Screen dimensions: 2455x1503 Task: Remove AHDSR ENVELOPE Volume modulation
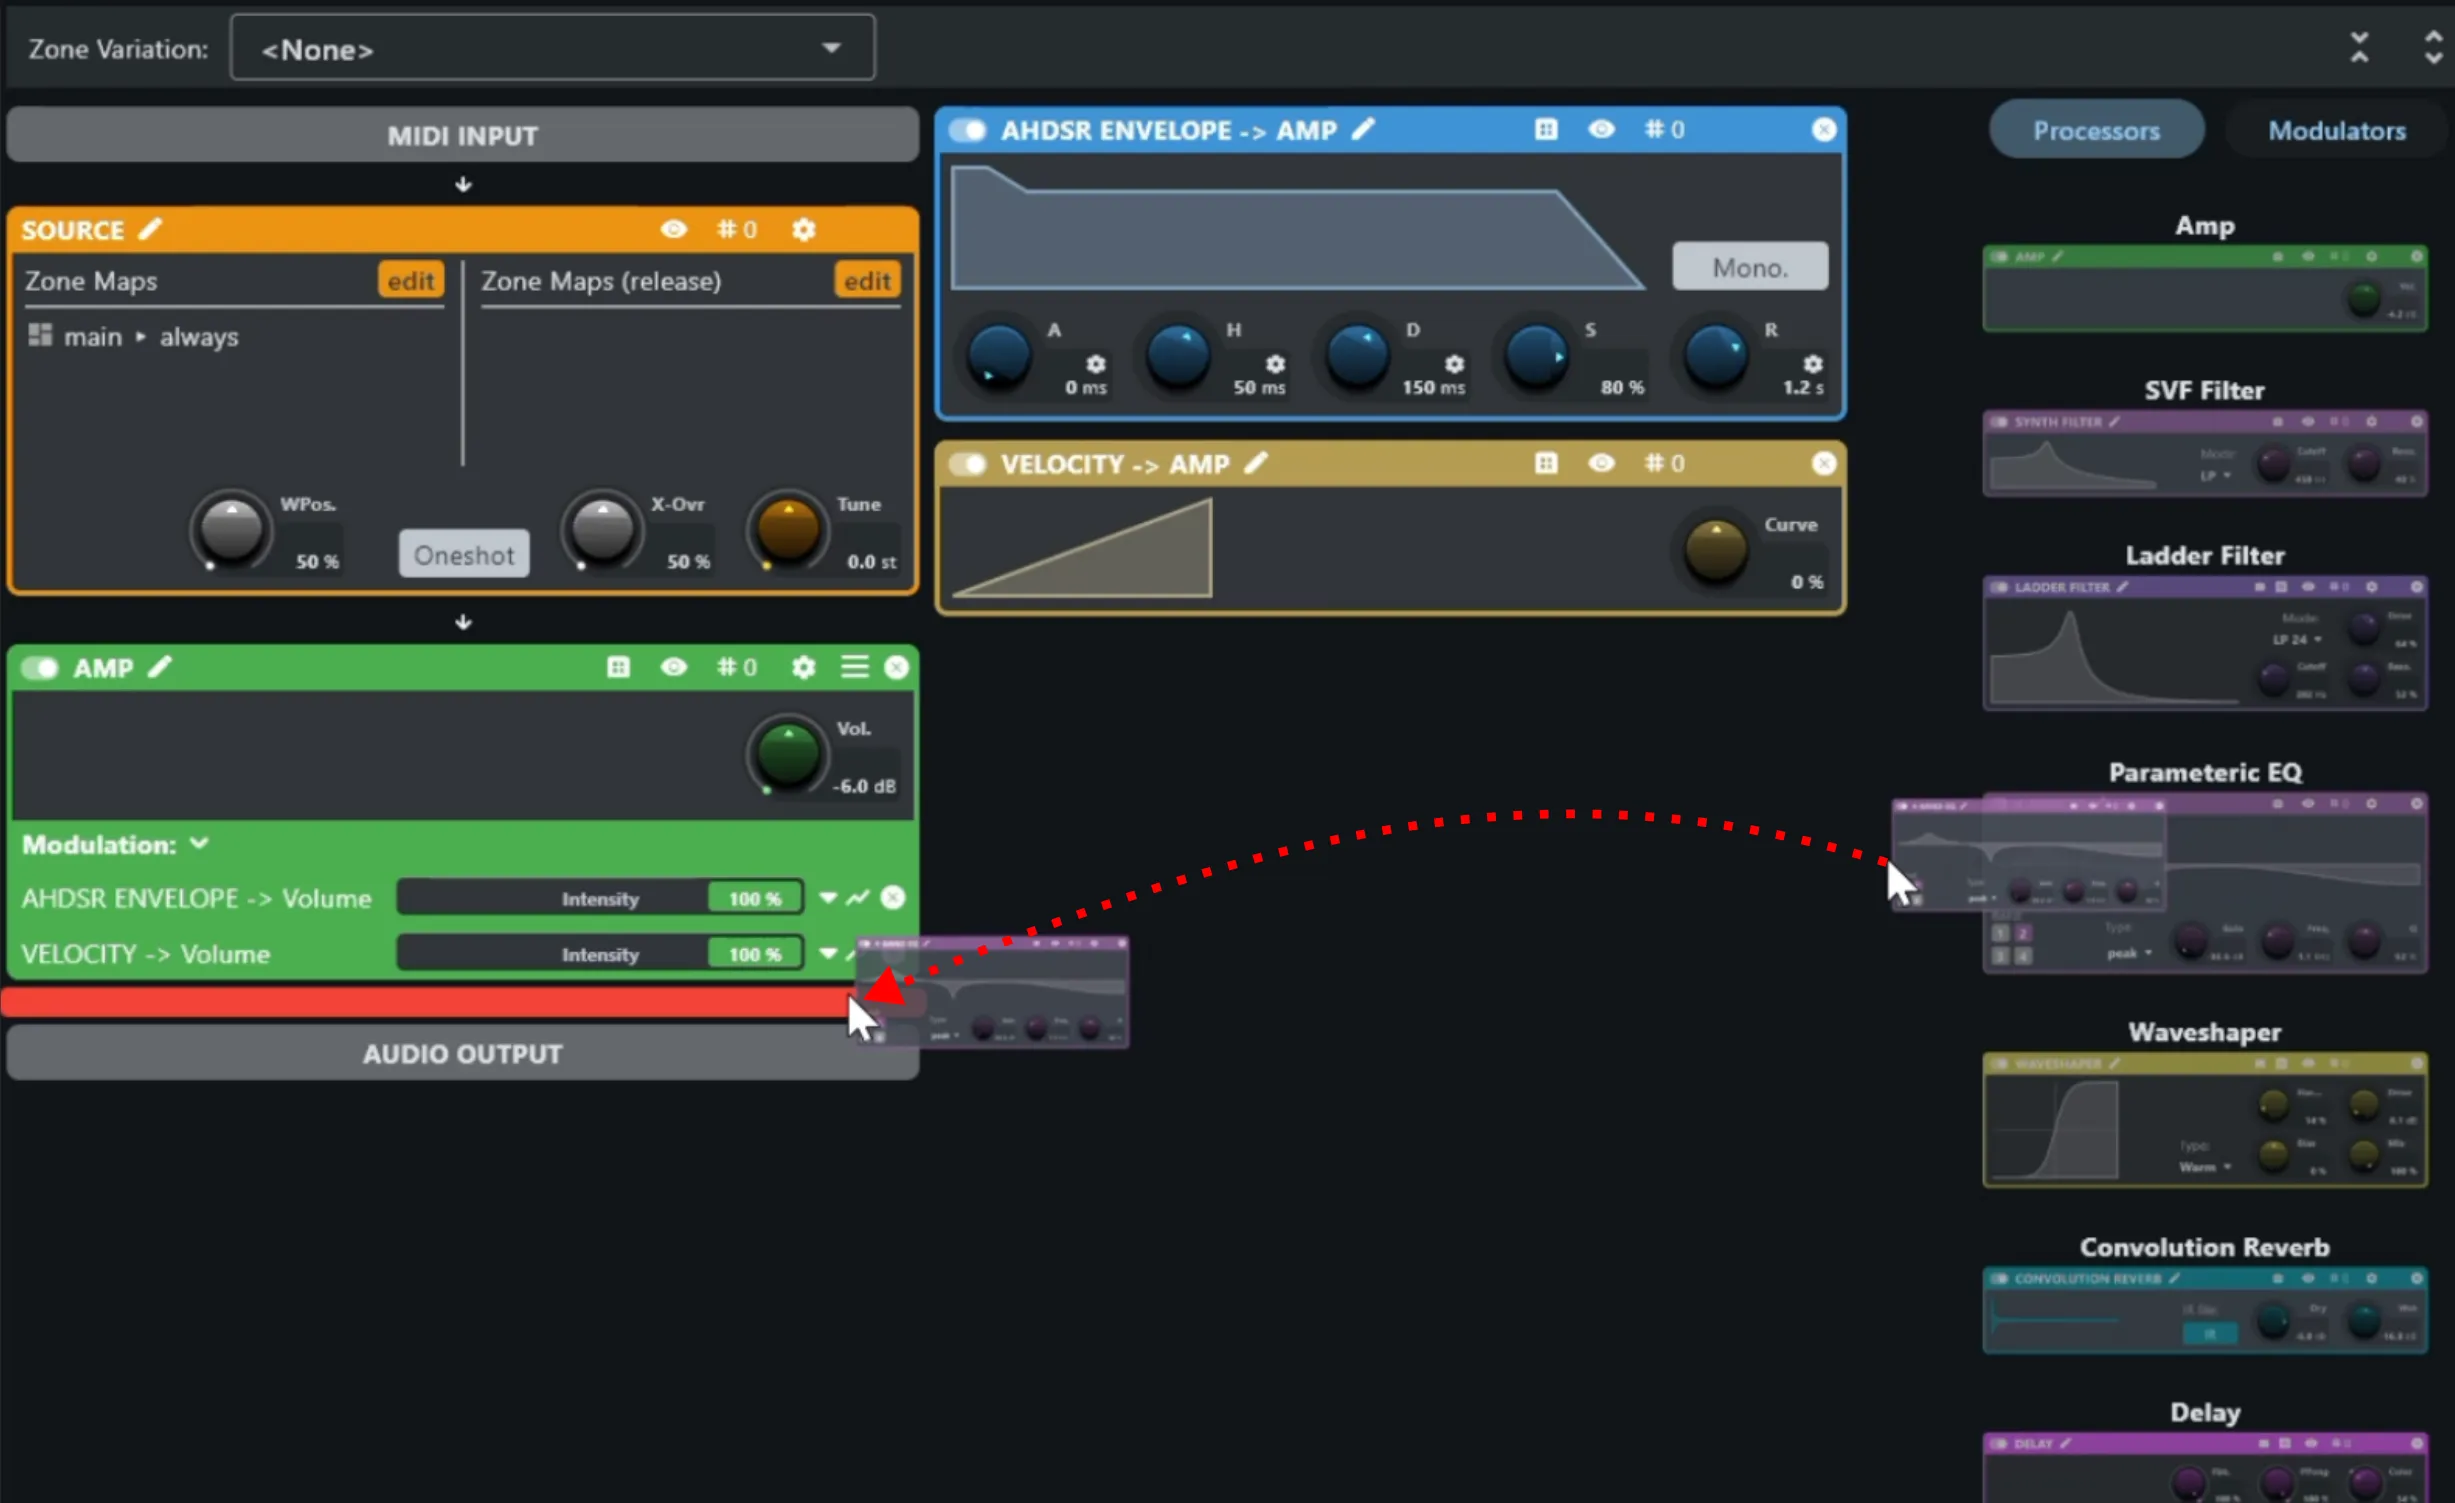[893, 898]
